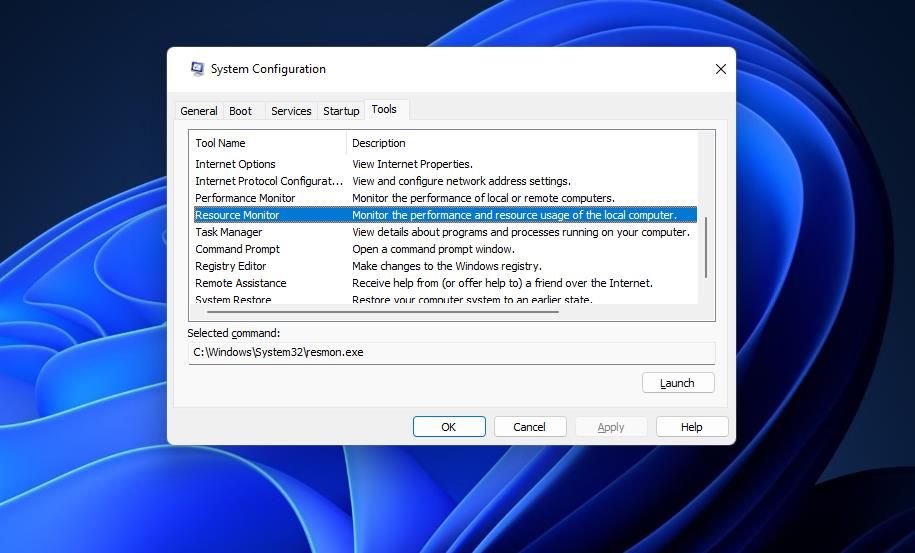
Task: Open the Boot tab
Action: (x=240, y=111)
